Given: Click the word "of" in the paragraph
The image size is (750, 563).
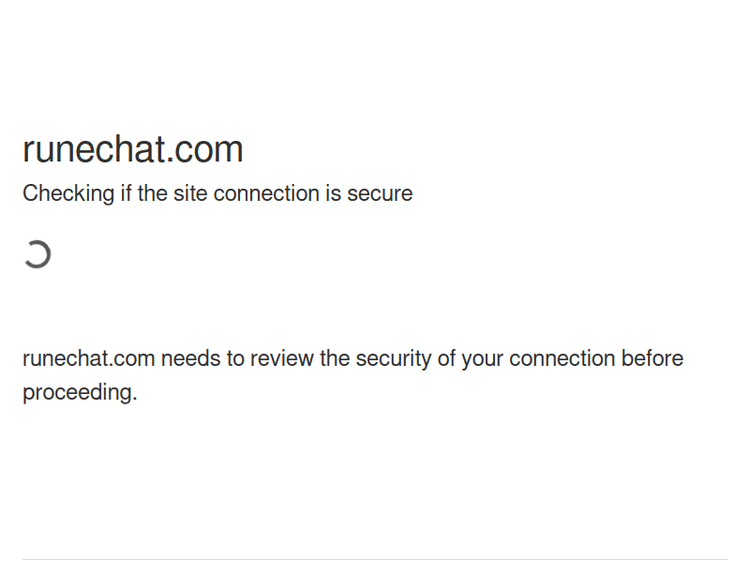Looking at the screenshot, I should (446, 359).
